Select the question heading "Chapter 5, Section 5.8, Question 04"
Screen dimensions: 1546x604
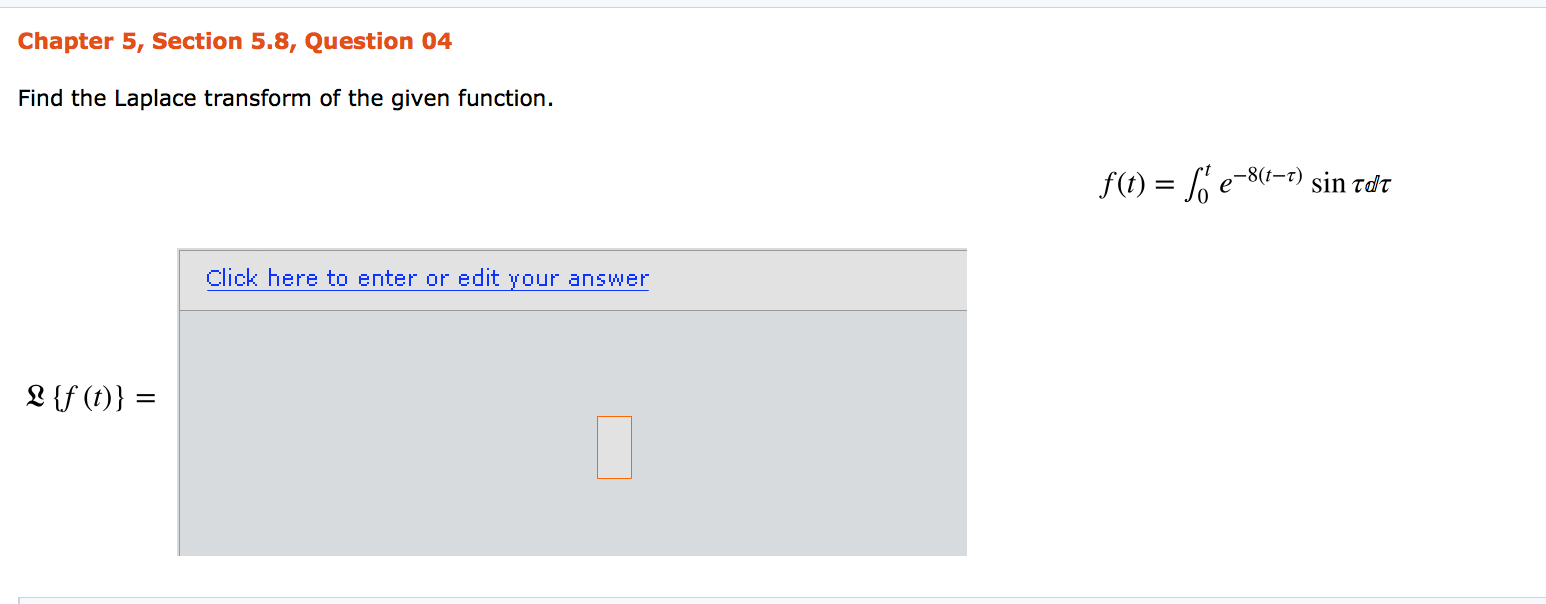point(235,41)
